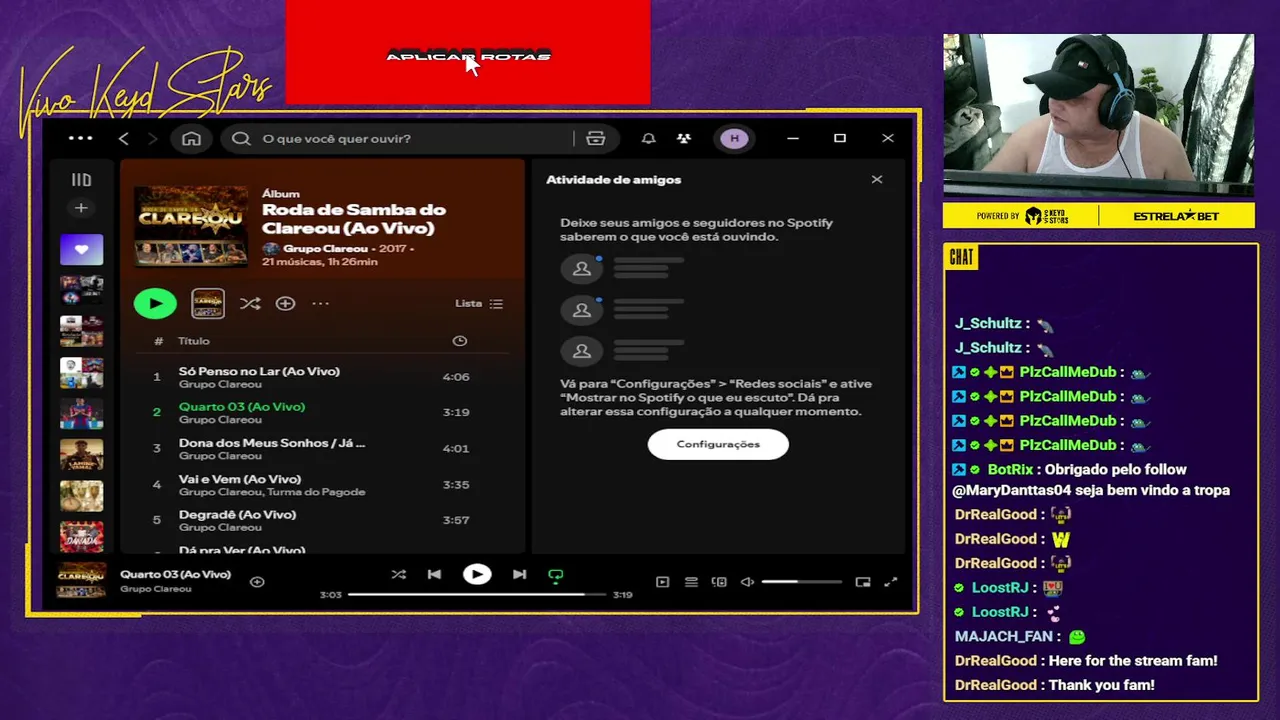Open the Liked Songs heart playlist
Image resolution: width=1280 pixels, height=720 pixels.
[82, 250]
